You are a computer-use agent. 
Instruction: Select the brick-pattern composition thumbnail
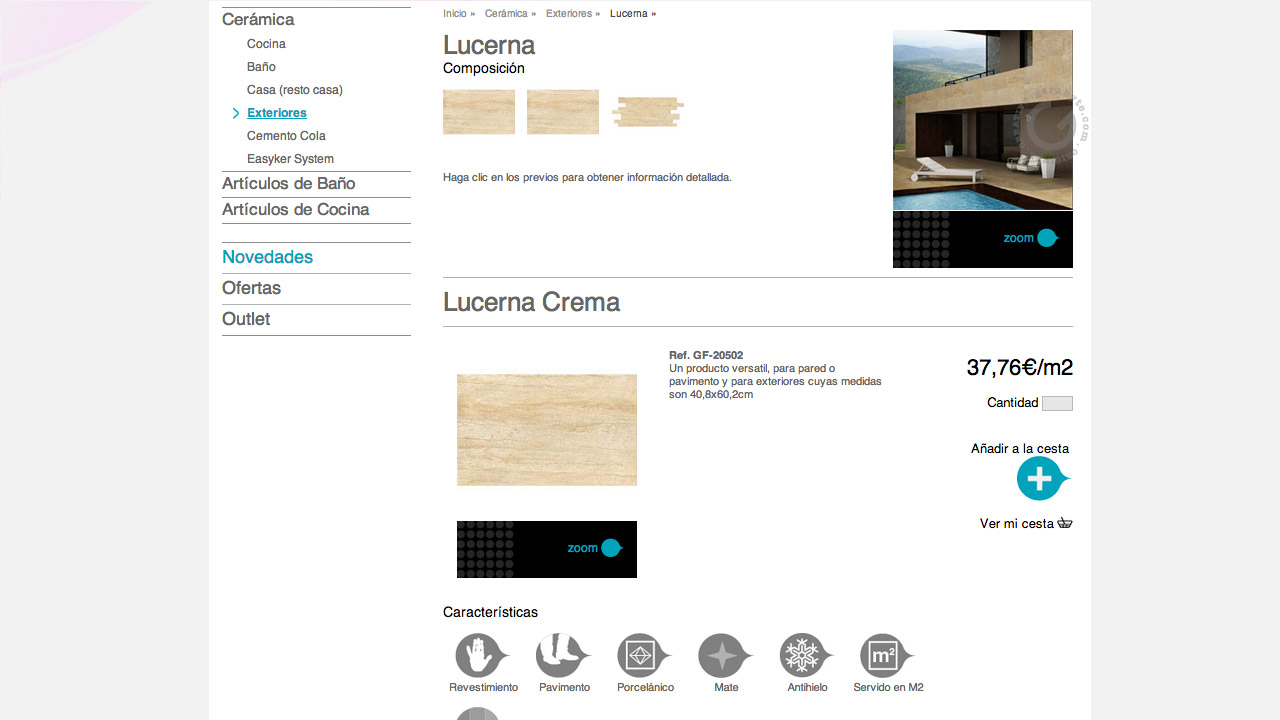click(648, 112)
